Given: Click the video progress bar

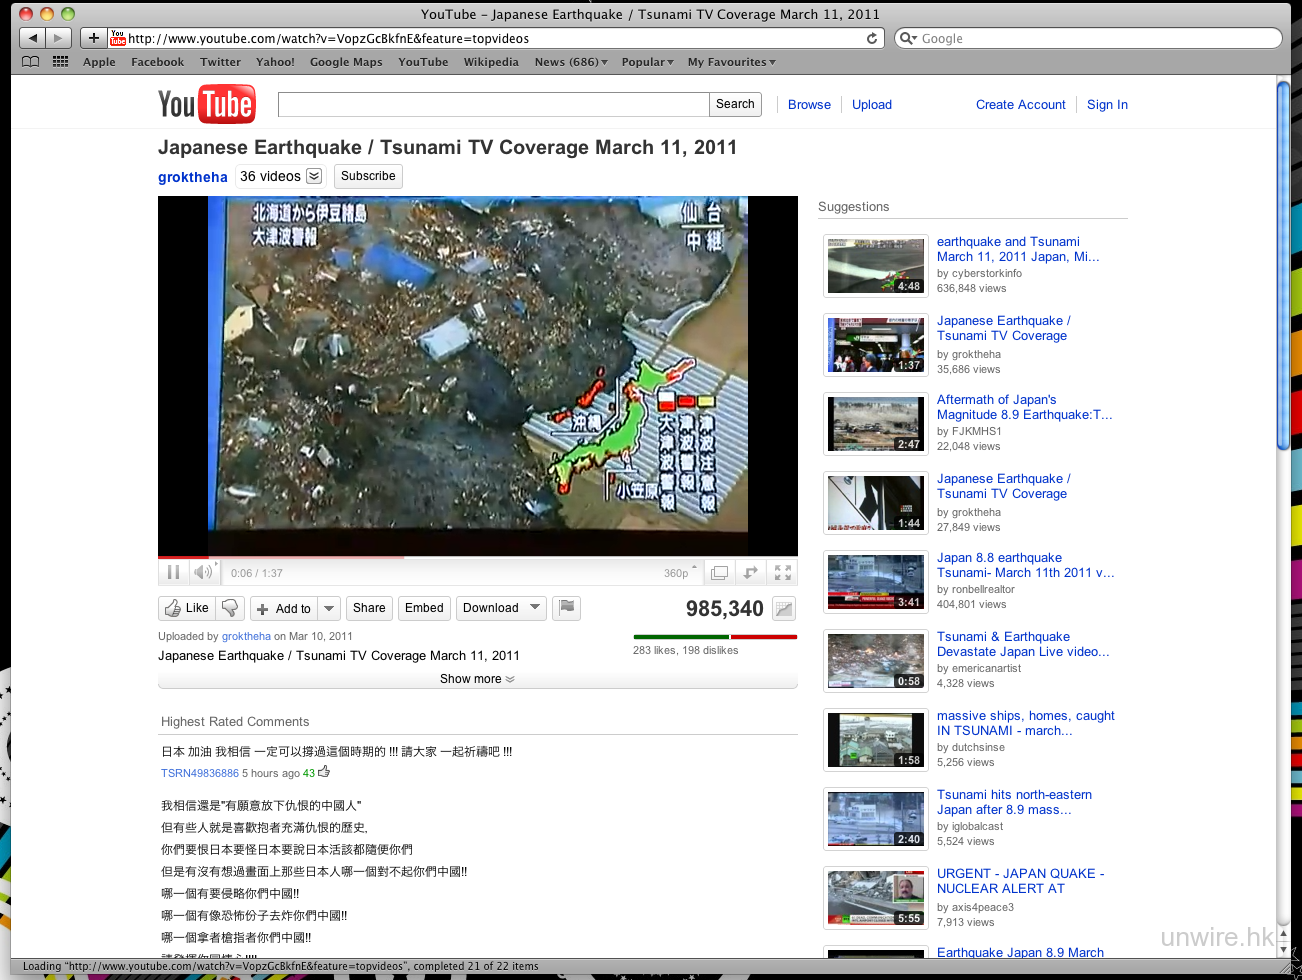Looking at the screenshot, I should [x=478, y=557].
